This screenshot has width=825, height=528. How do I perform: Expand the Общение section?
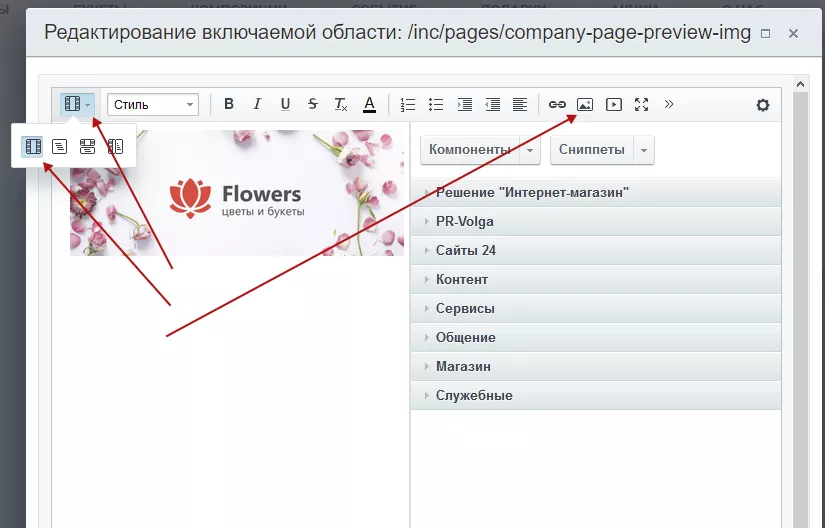pos(596,337)
